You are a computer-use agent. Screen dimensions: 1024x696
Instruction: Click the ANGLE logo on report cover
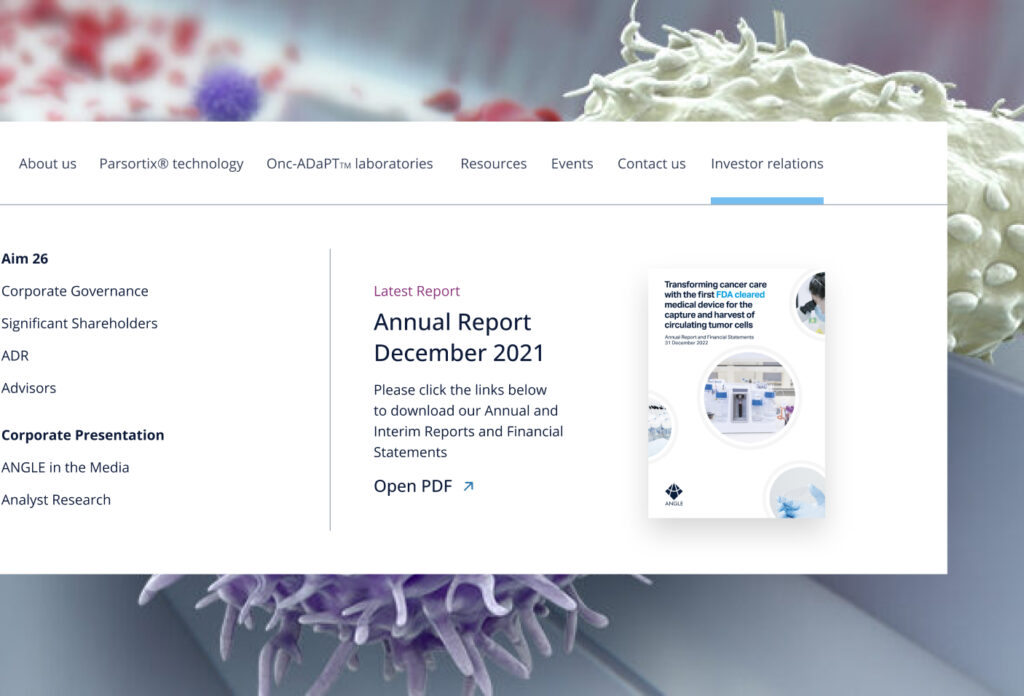(674, 494)
